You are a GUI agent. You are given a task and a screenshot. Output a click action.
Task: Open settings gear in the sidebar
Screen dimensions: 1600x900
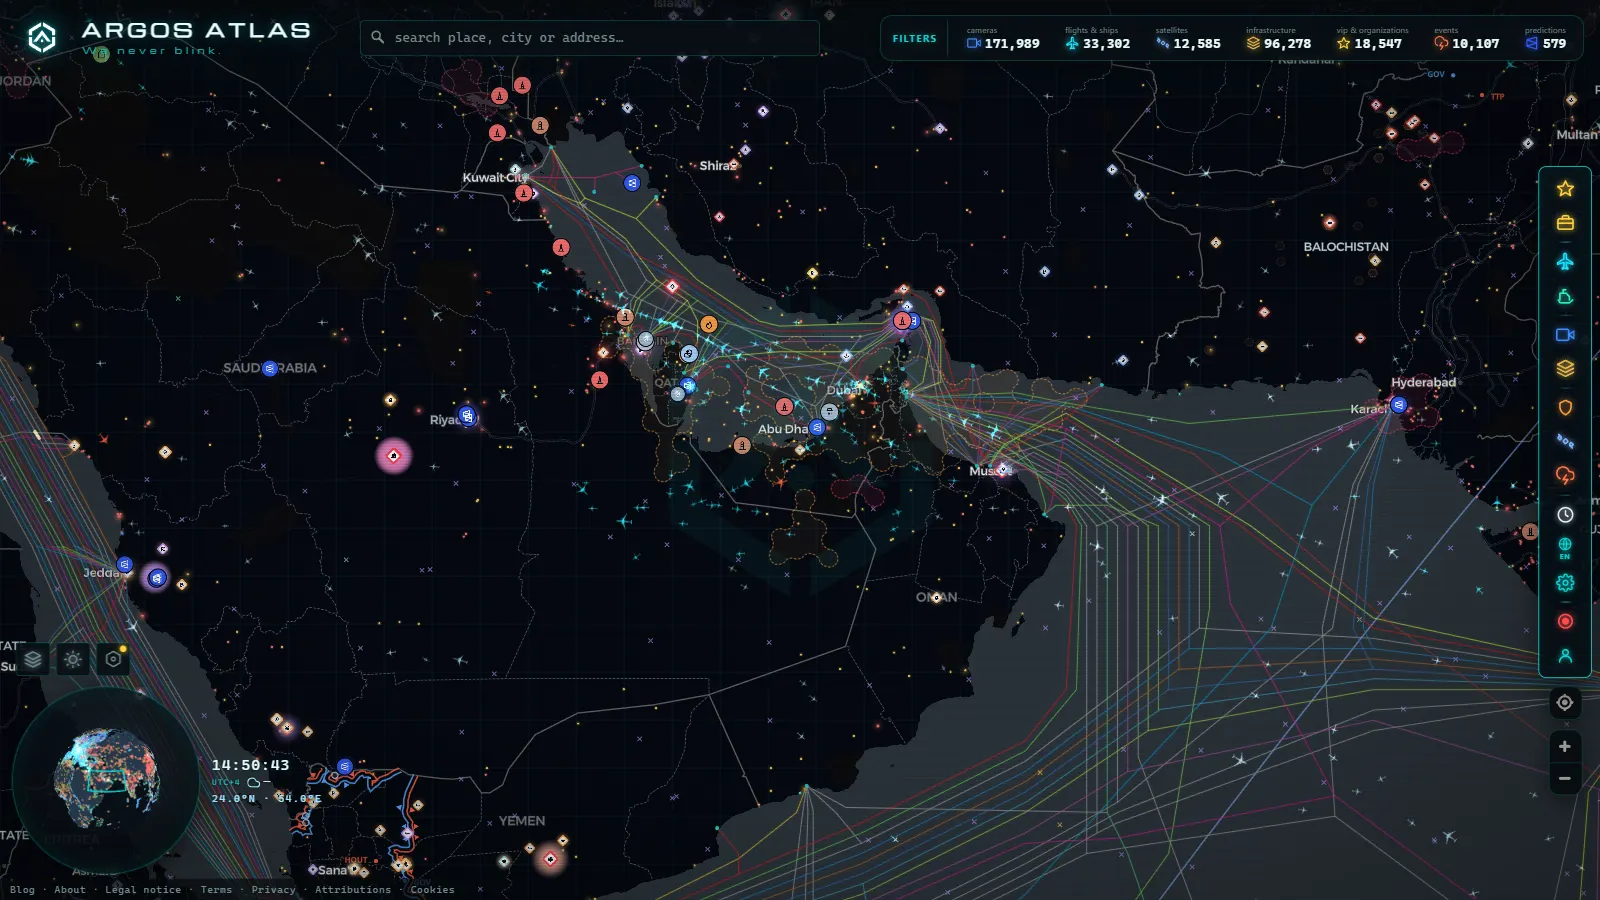[1565, 583]
